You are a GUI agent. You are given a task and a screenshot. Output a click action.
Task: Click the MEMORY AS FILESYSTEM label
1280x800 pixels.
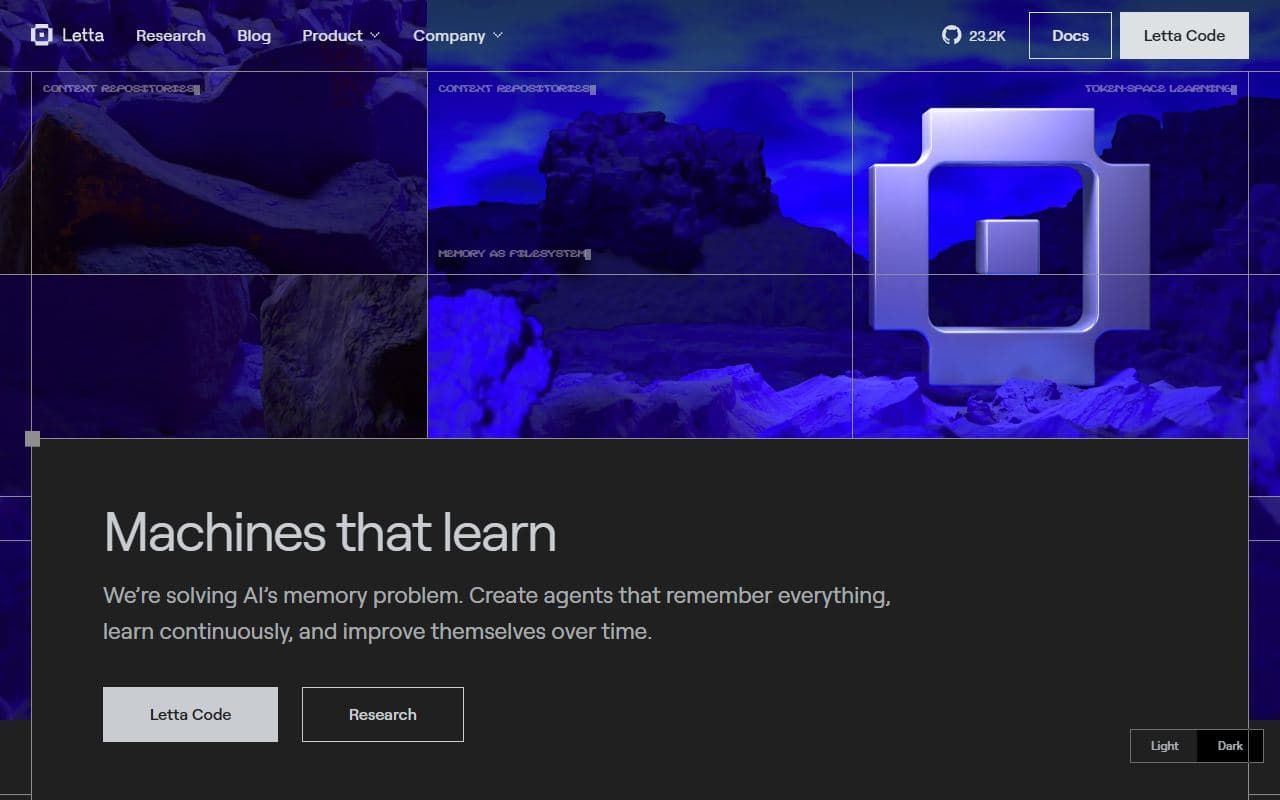pos(514,254)
